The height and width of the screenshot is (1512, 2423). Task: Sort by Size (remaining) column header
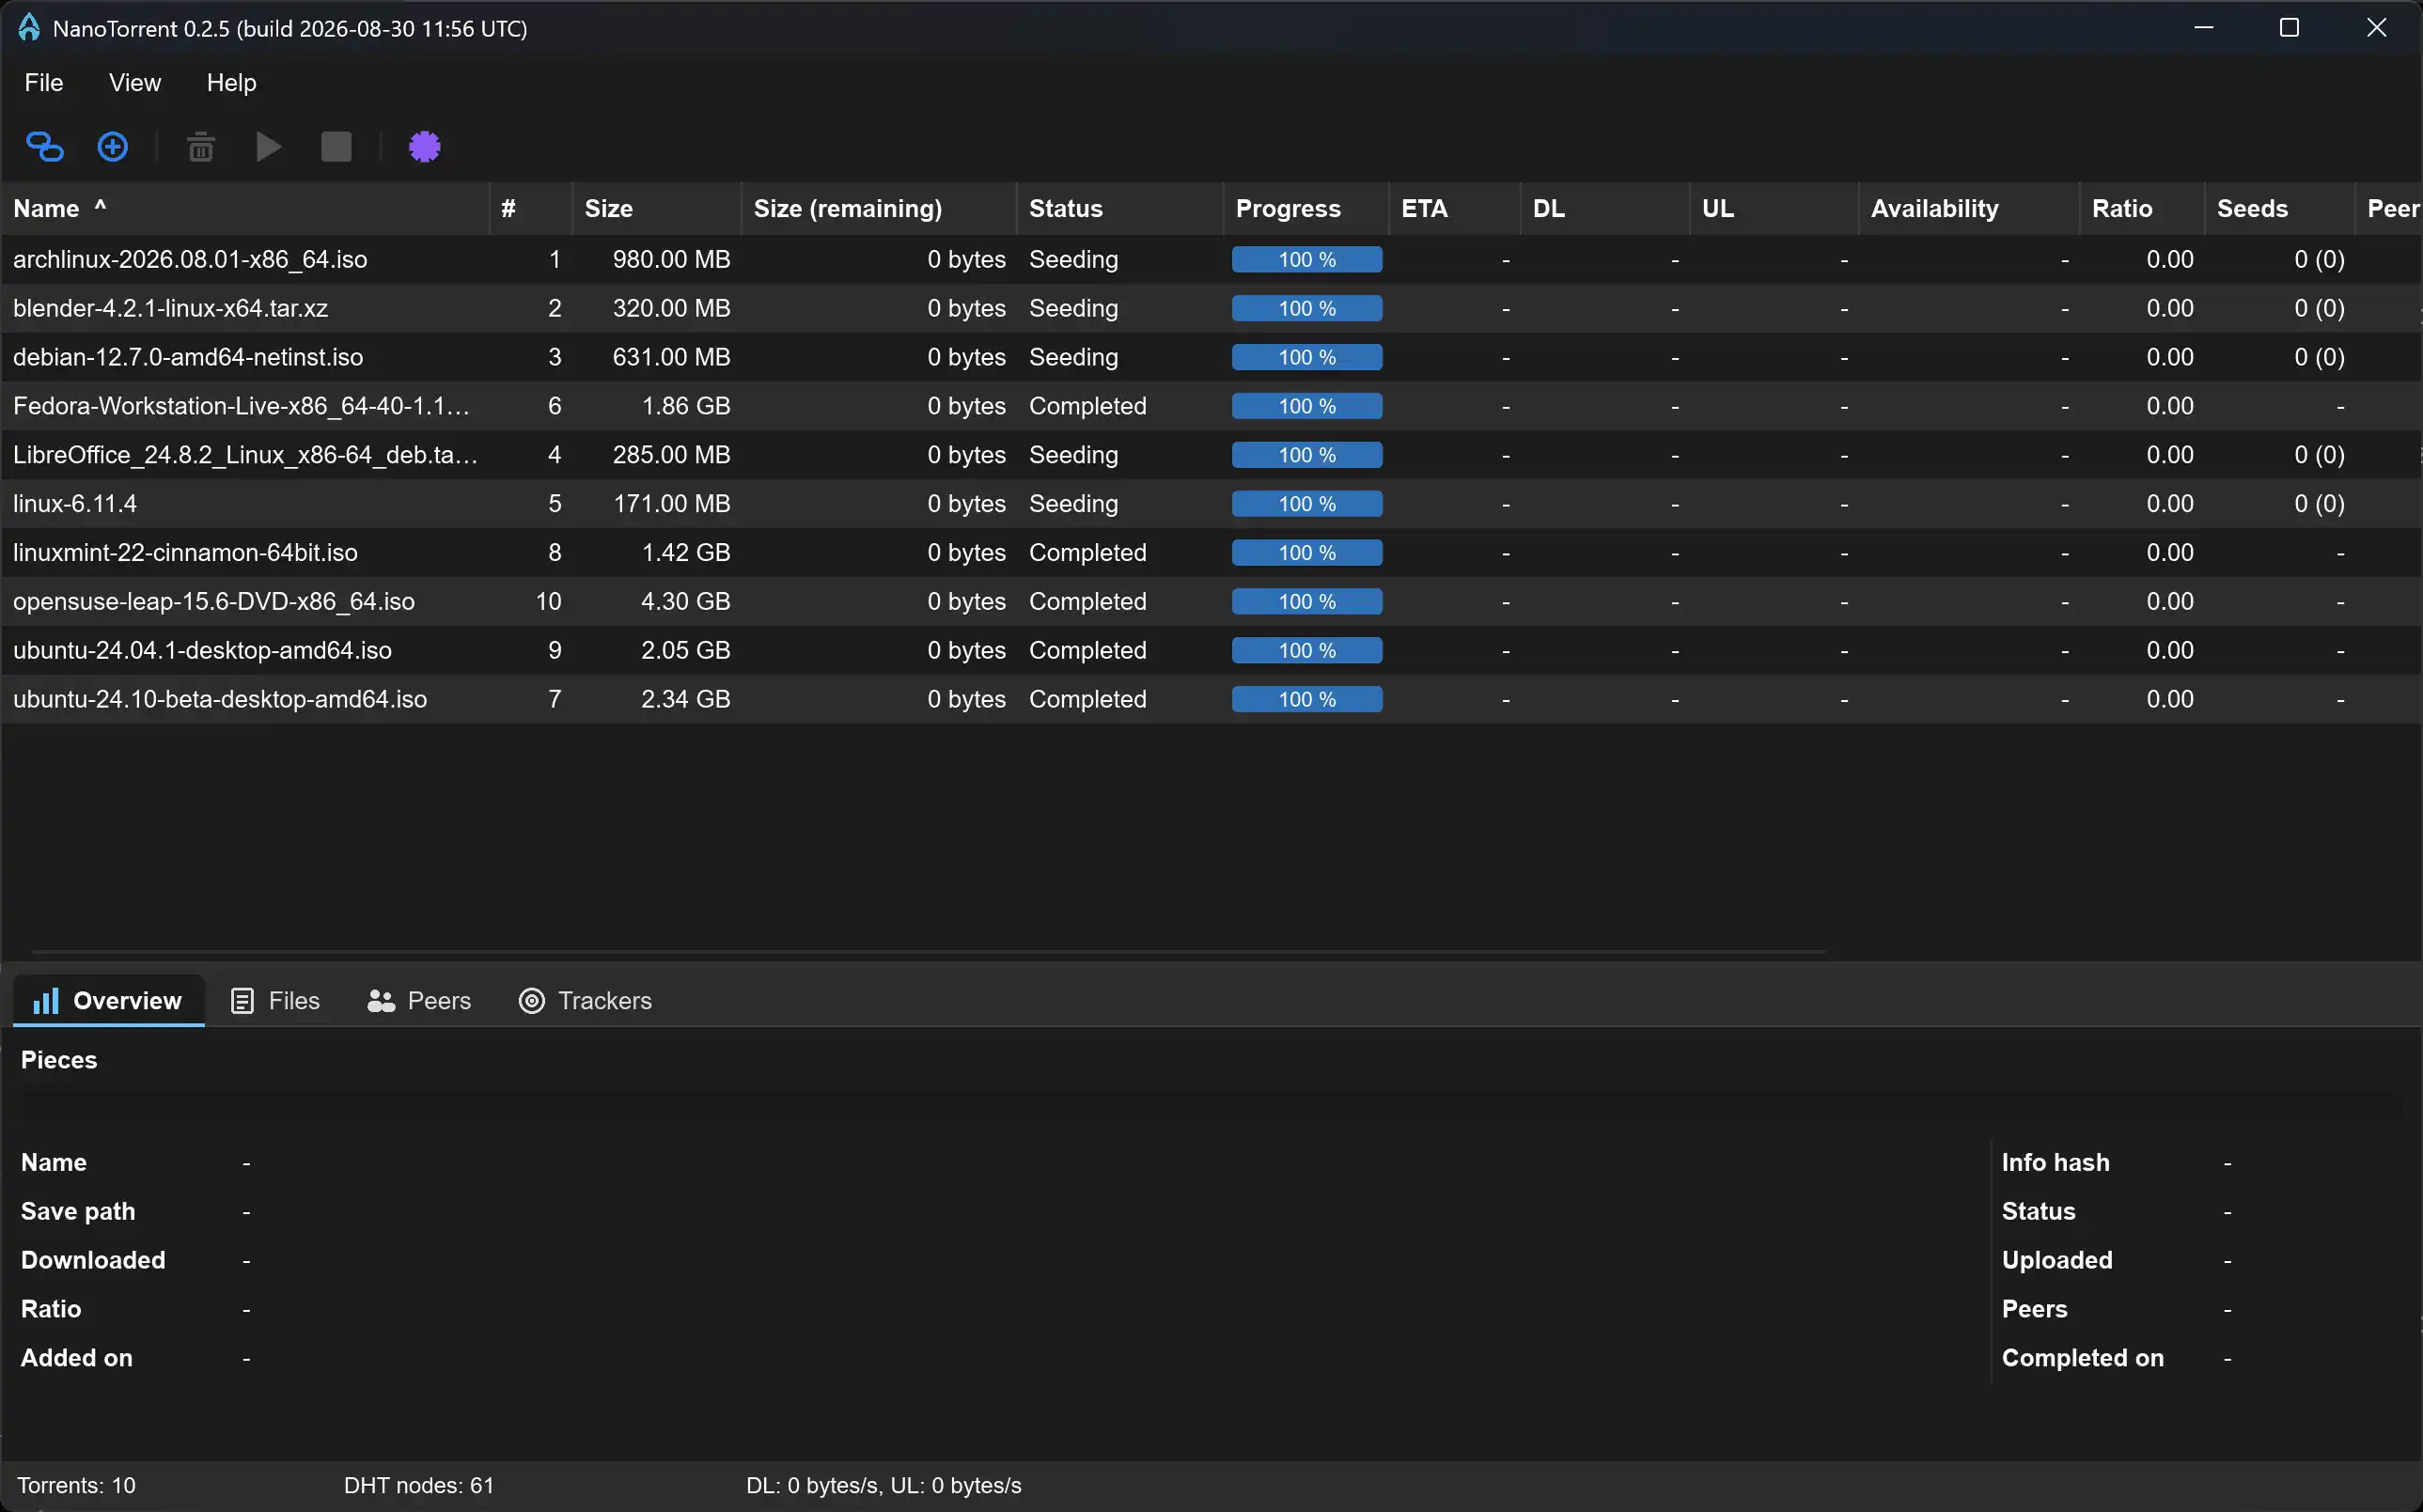point(879,209)
